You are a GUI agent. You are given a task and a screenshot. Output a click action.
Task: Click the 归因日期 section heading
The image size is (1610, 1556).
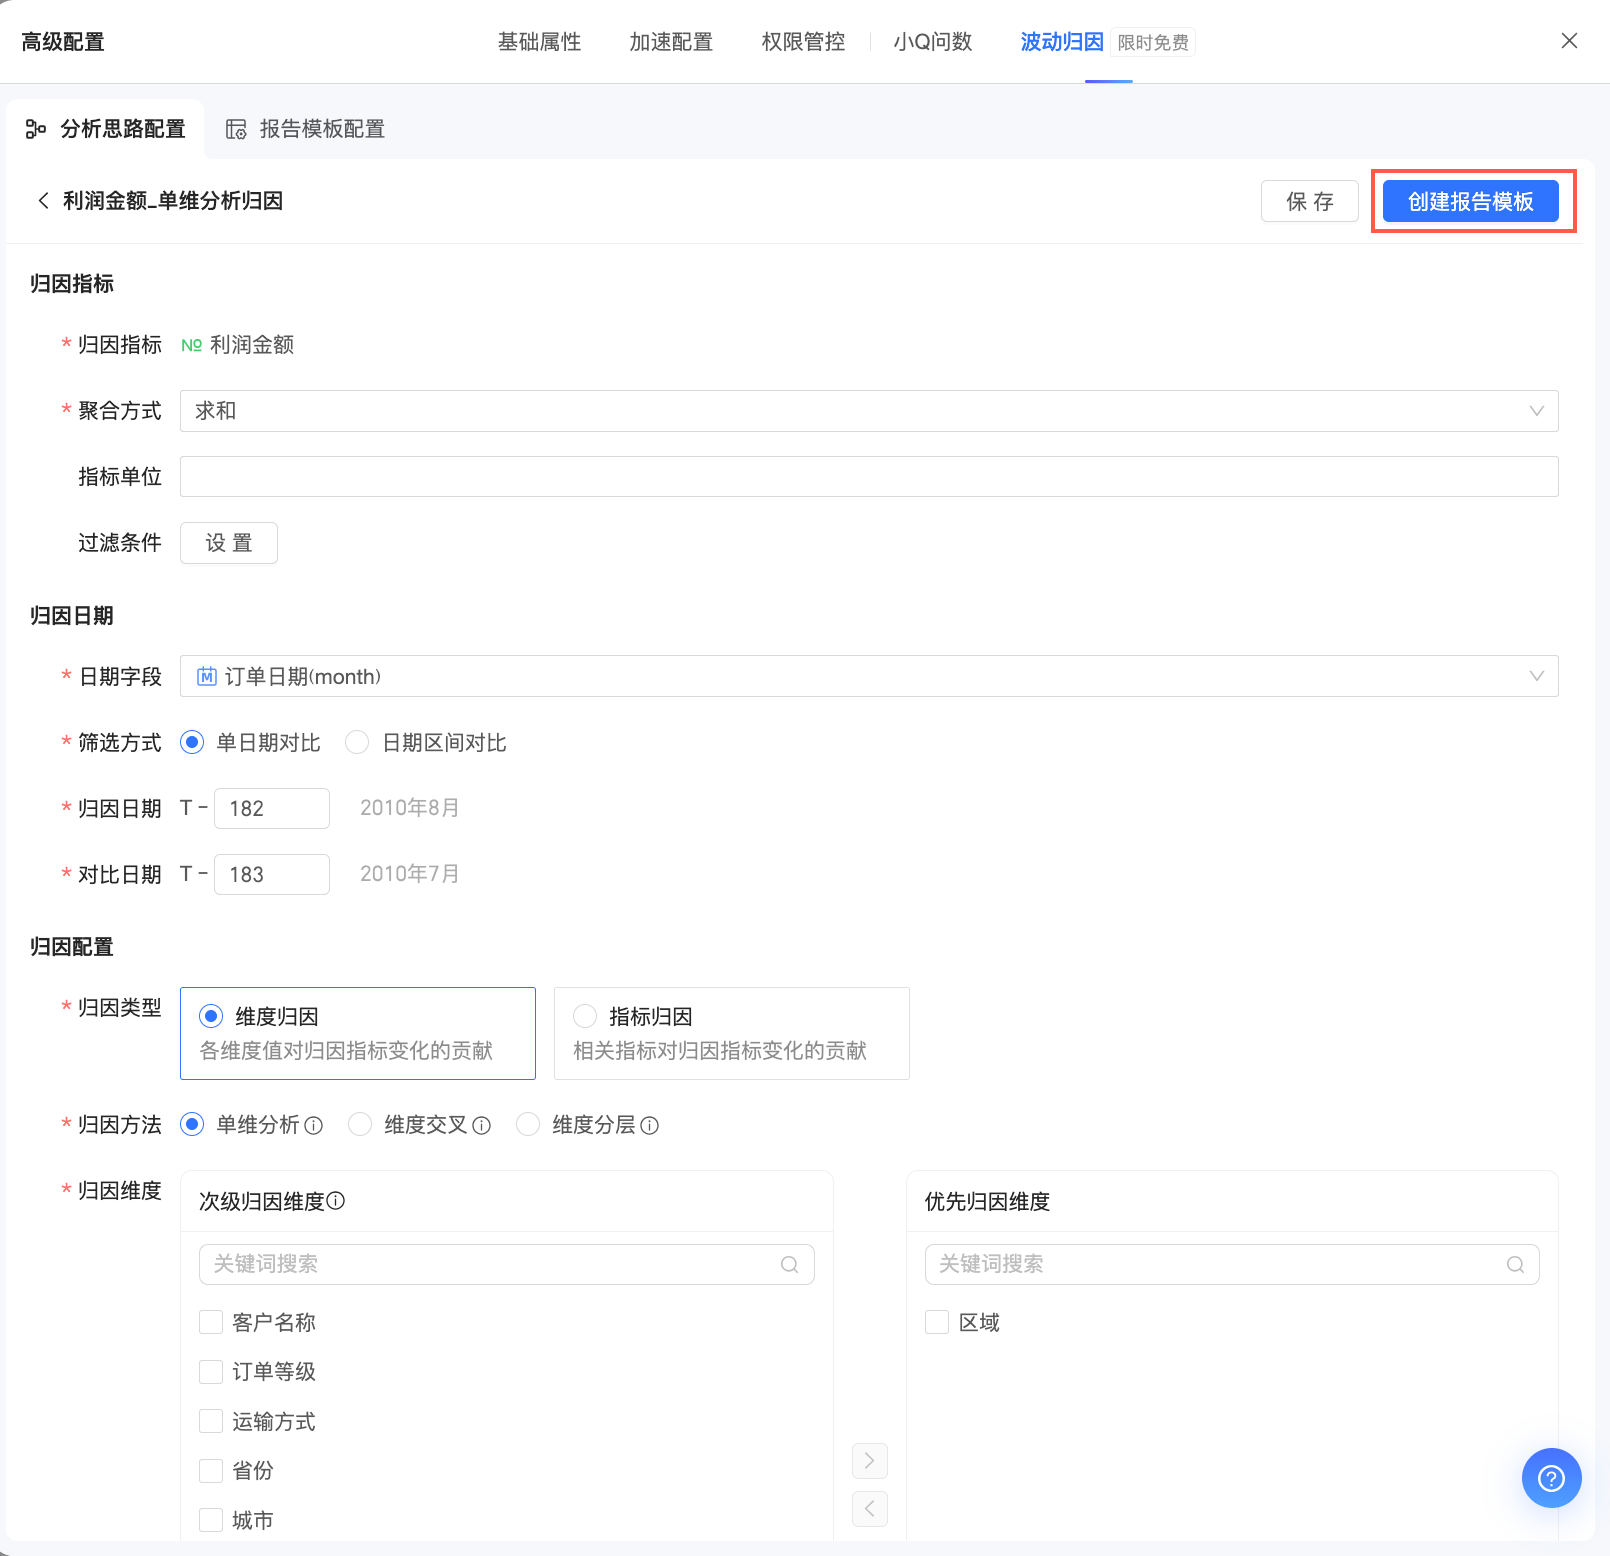pyautogui.click(x=72, y=616)
